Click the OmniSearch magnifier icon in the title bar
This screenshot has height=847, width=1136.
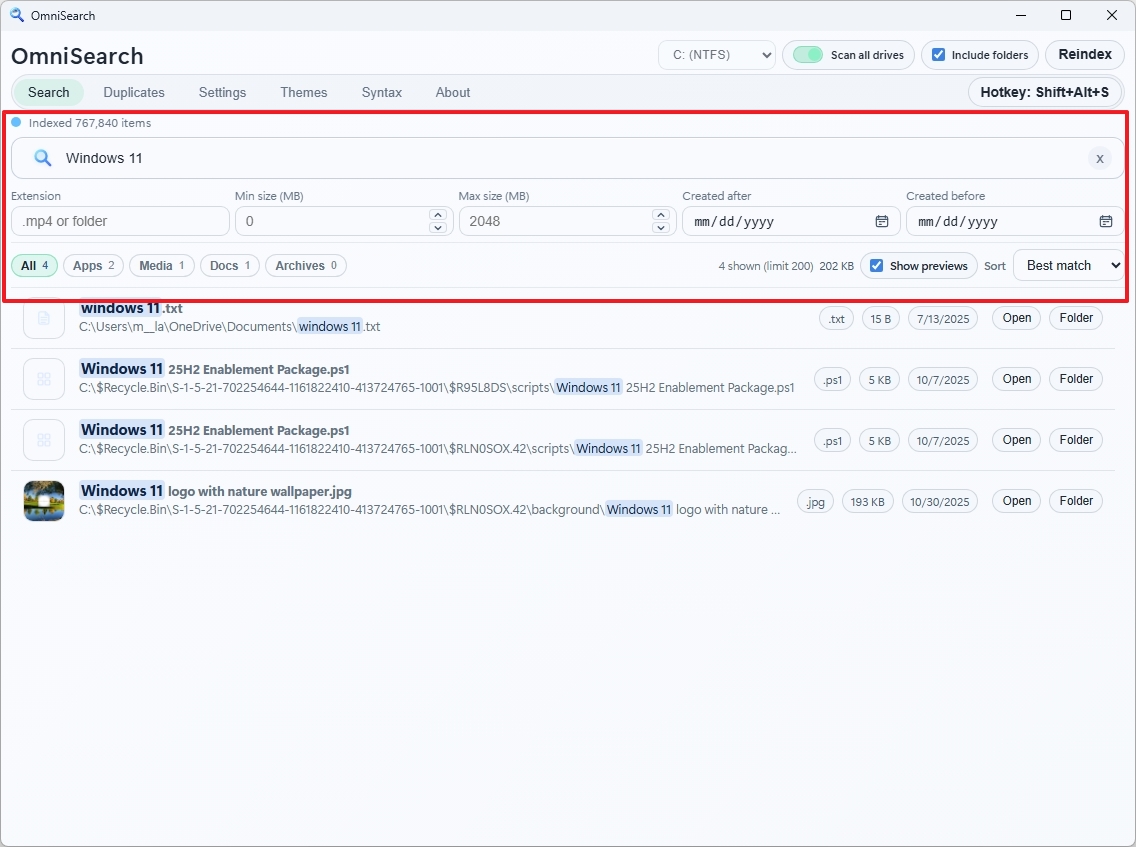(x=16, y=15)
